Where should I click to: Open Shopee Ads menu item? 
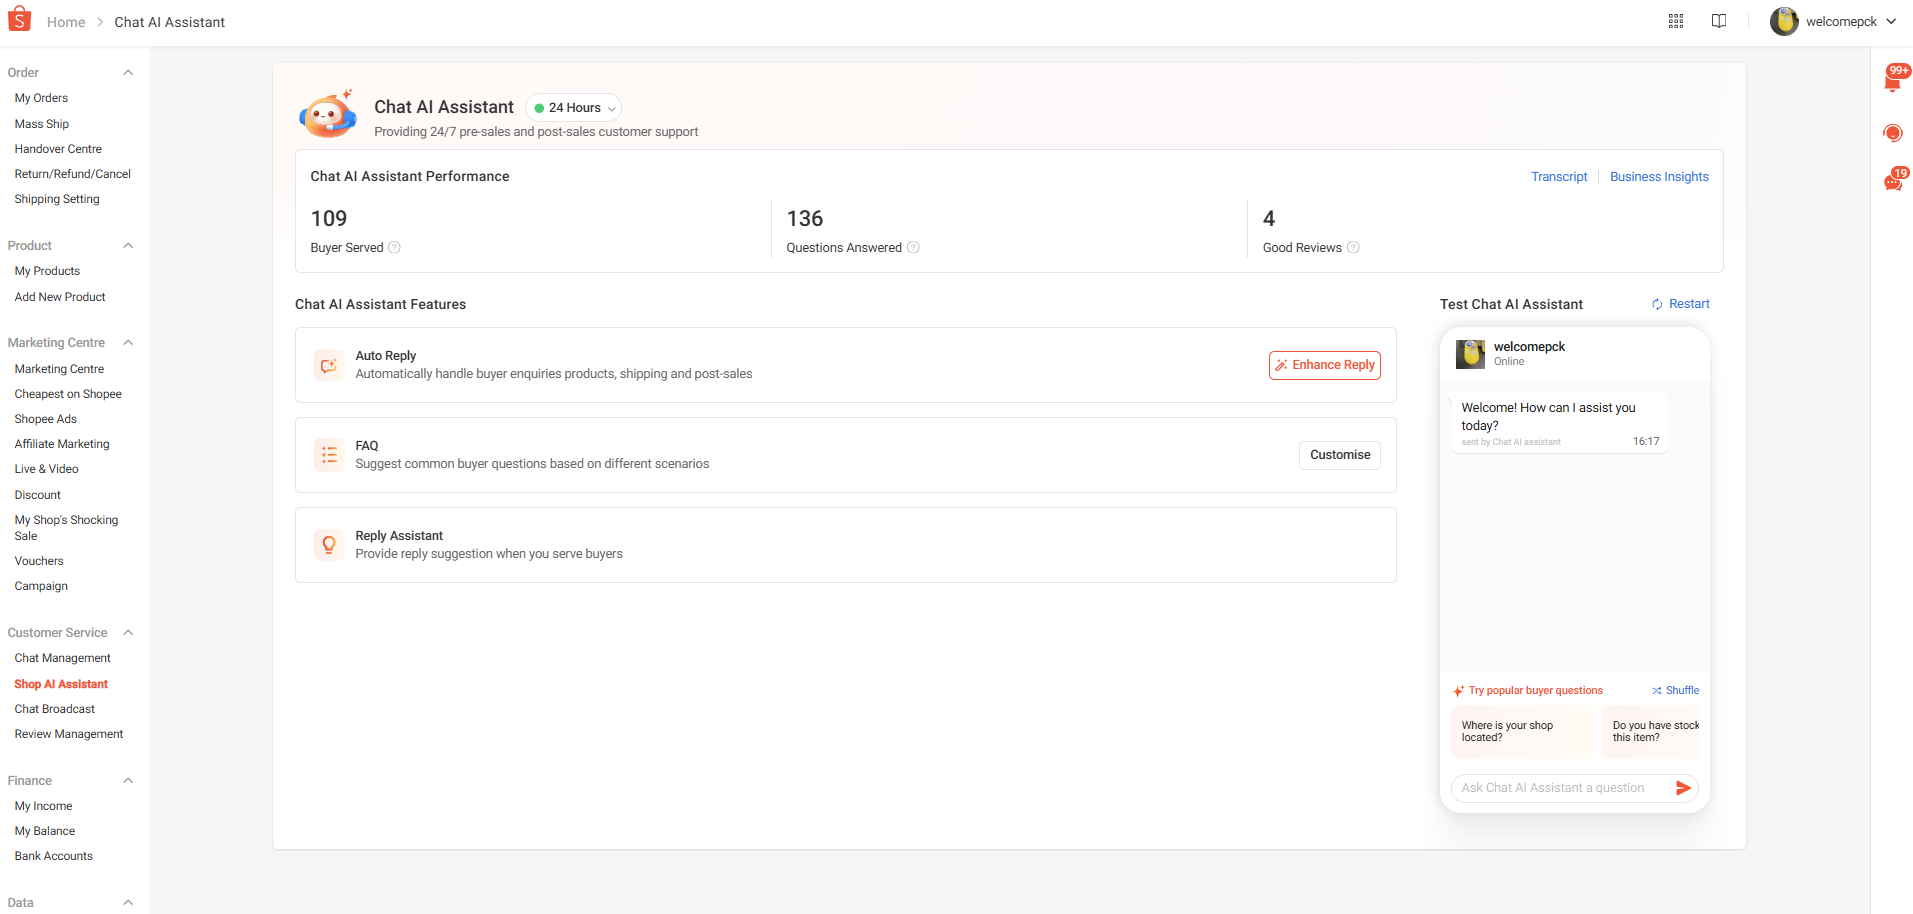[x=46, y=419]
